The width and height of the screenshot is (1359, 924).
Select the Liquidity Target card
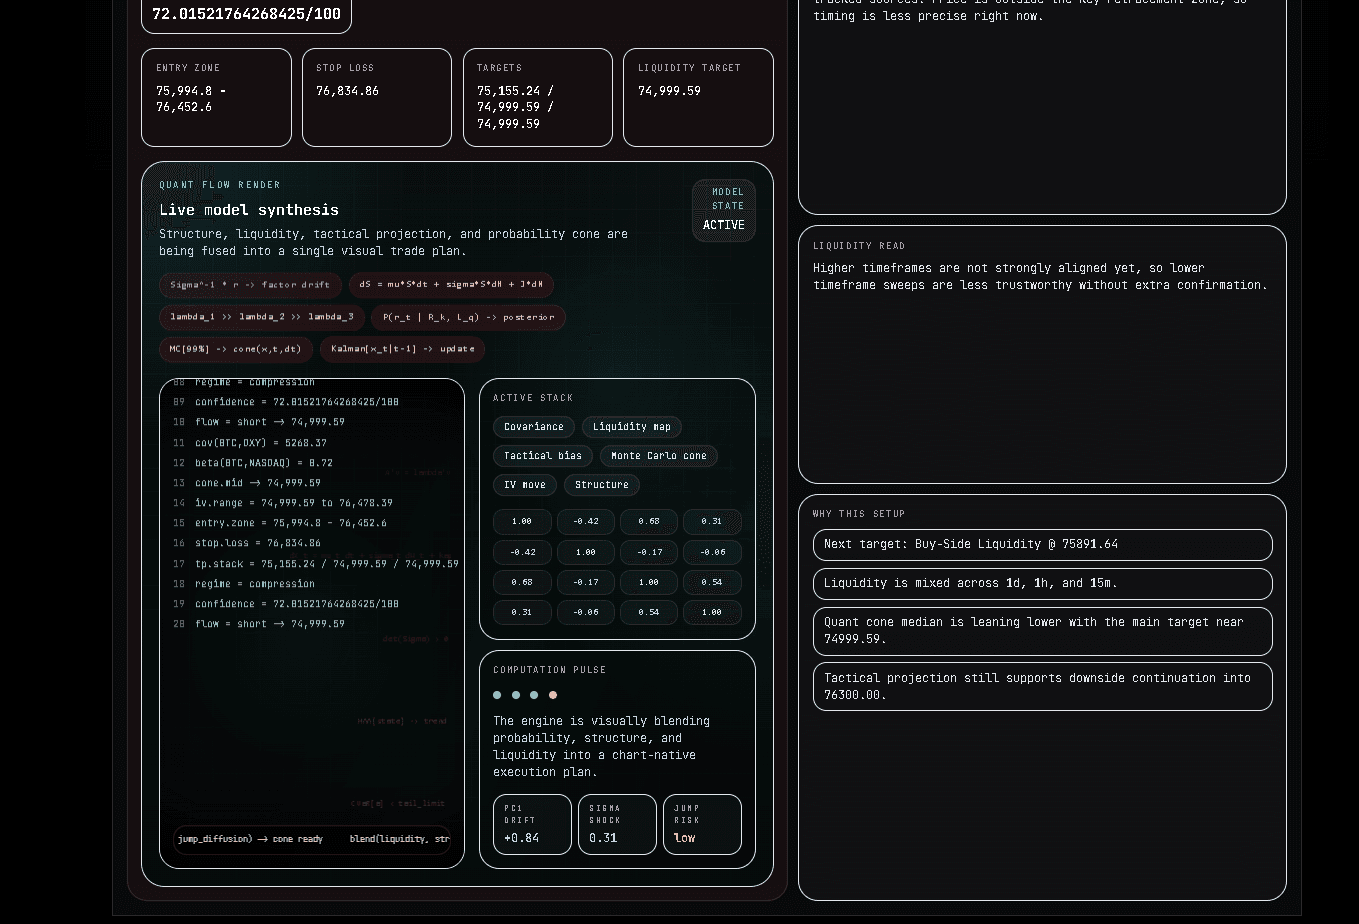[698, 97]
